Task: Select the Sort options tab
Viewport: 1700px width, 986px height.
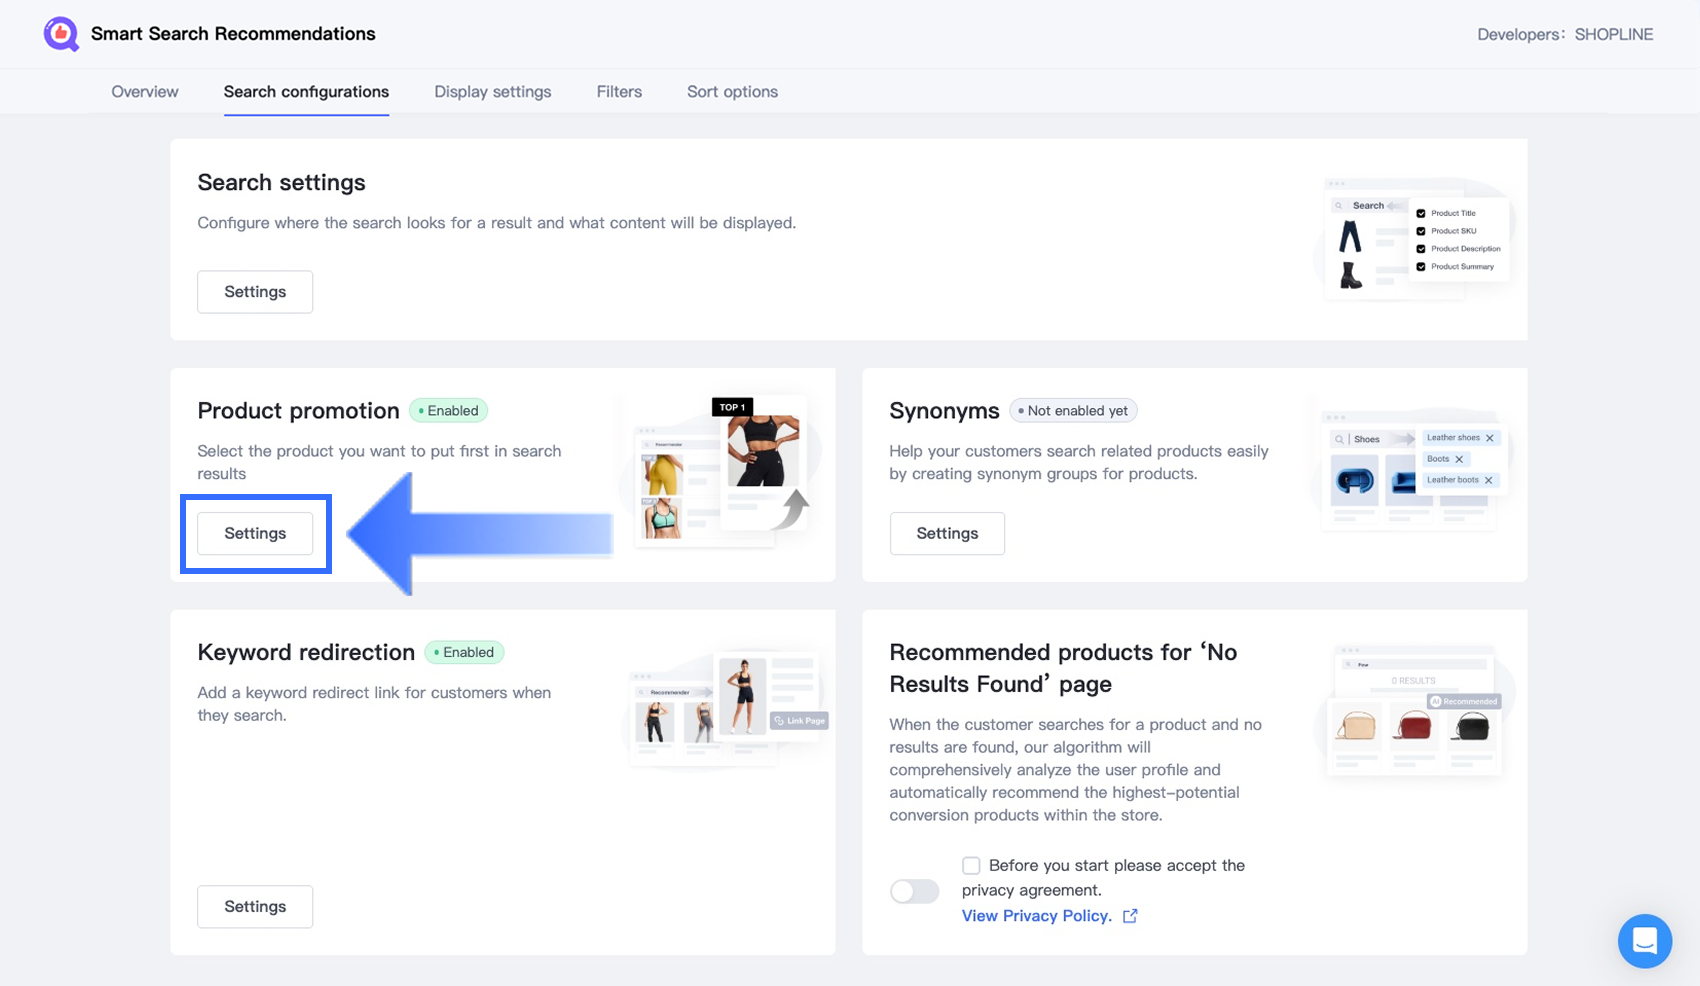Action: tap(732, 92)
